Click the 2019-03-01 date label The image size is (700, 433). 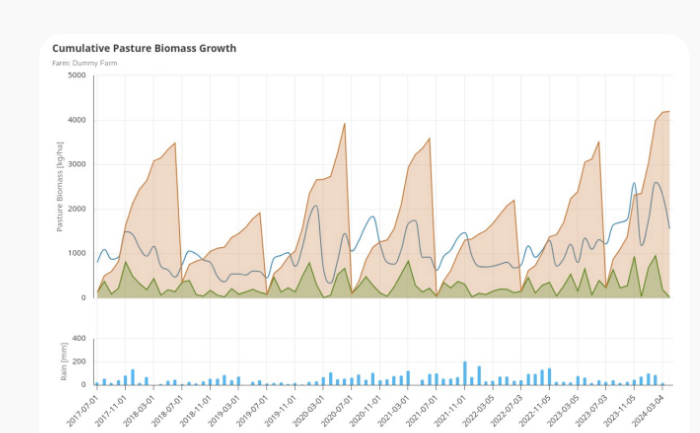pos(224,411)
